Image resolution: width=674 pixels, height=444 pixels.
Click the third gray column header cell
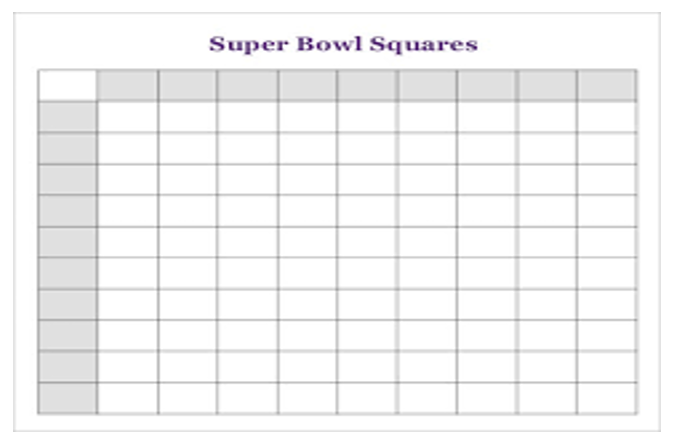pyautogui.click(x=248, y=86)
